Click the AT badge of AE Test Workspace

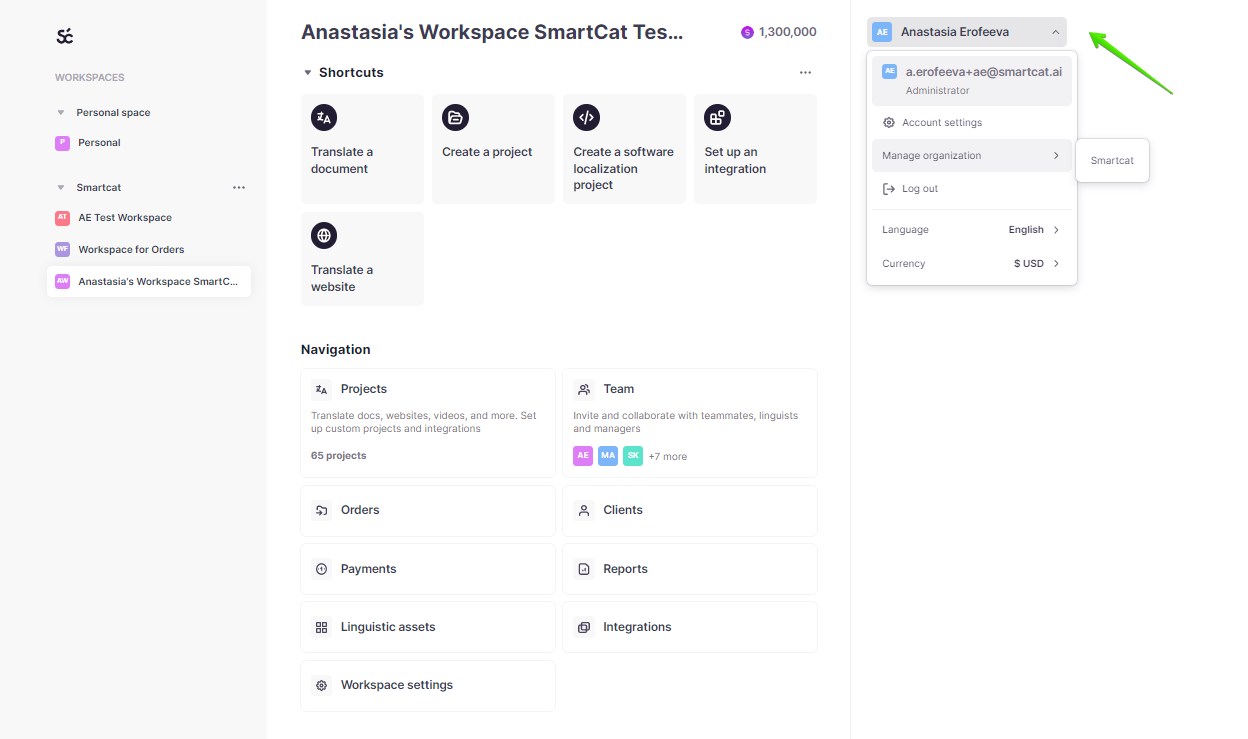[62, 217]
